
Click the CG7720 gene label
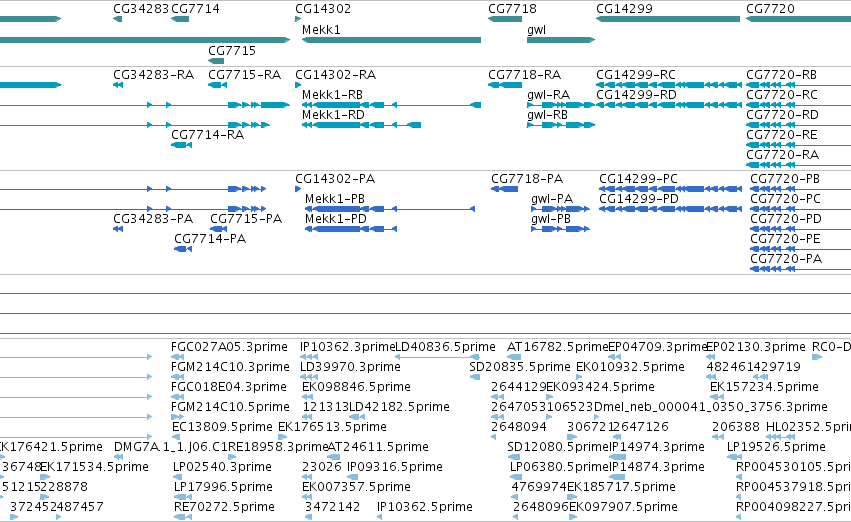tap(770, 9)
